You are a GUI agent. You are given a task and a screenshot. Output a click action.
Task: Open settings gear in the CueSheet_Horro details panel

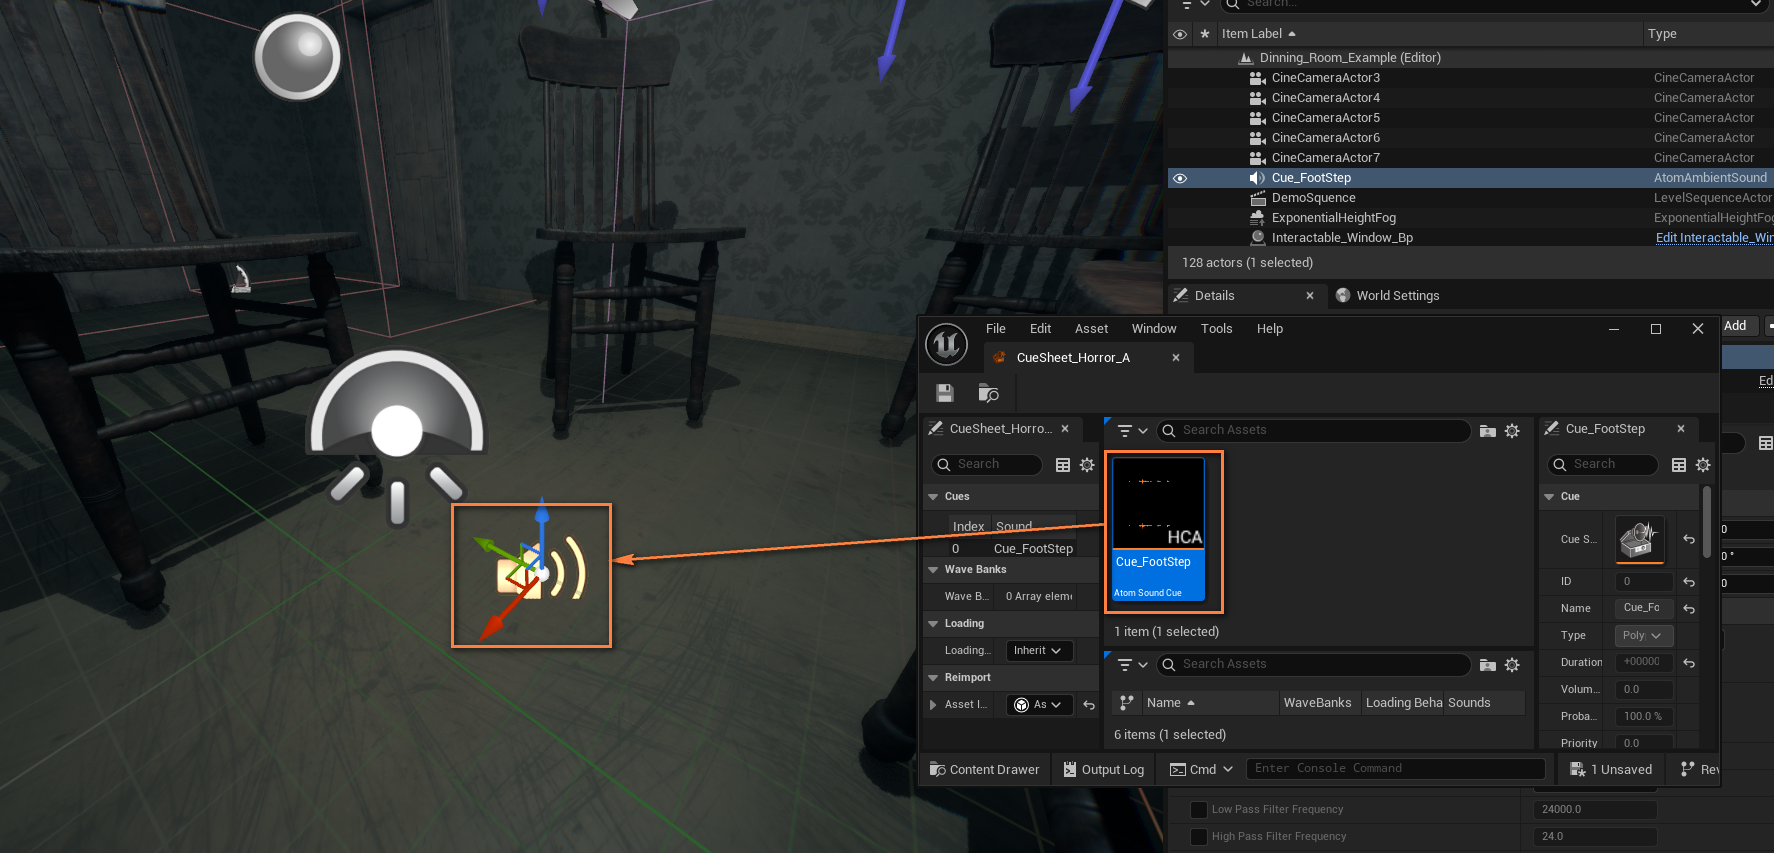(1087, 465)
